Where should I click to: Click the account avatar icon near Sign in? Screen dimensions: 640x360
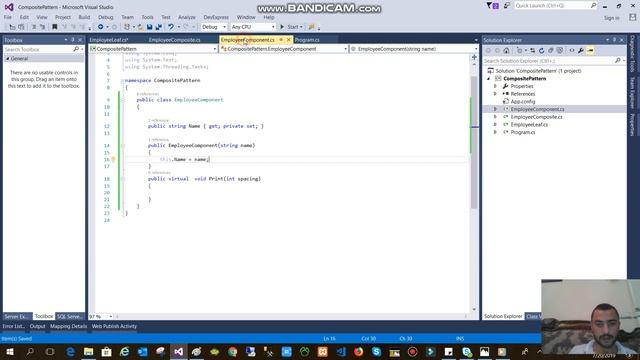632,17
